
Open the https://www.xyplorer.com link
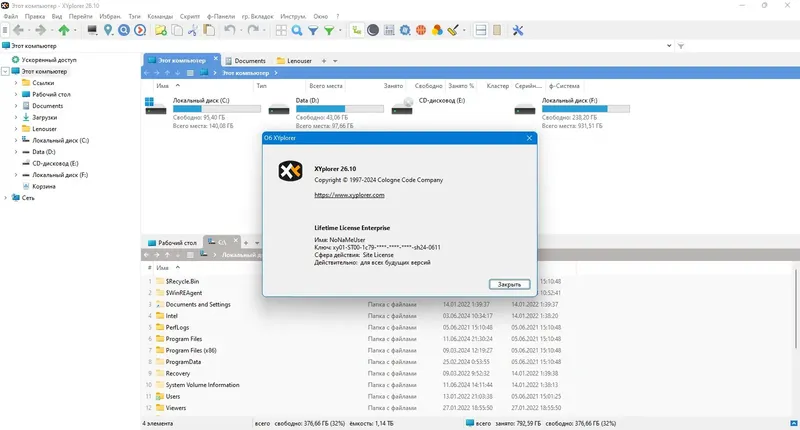(x=349, y=195)
